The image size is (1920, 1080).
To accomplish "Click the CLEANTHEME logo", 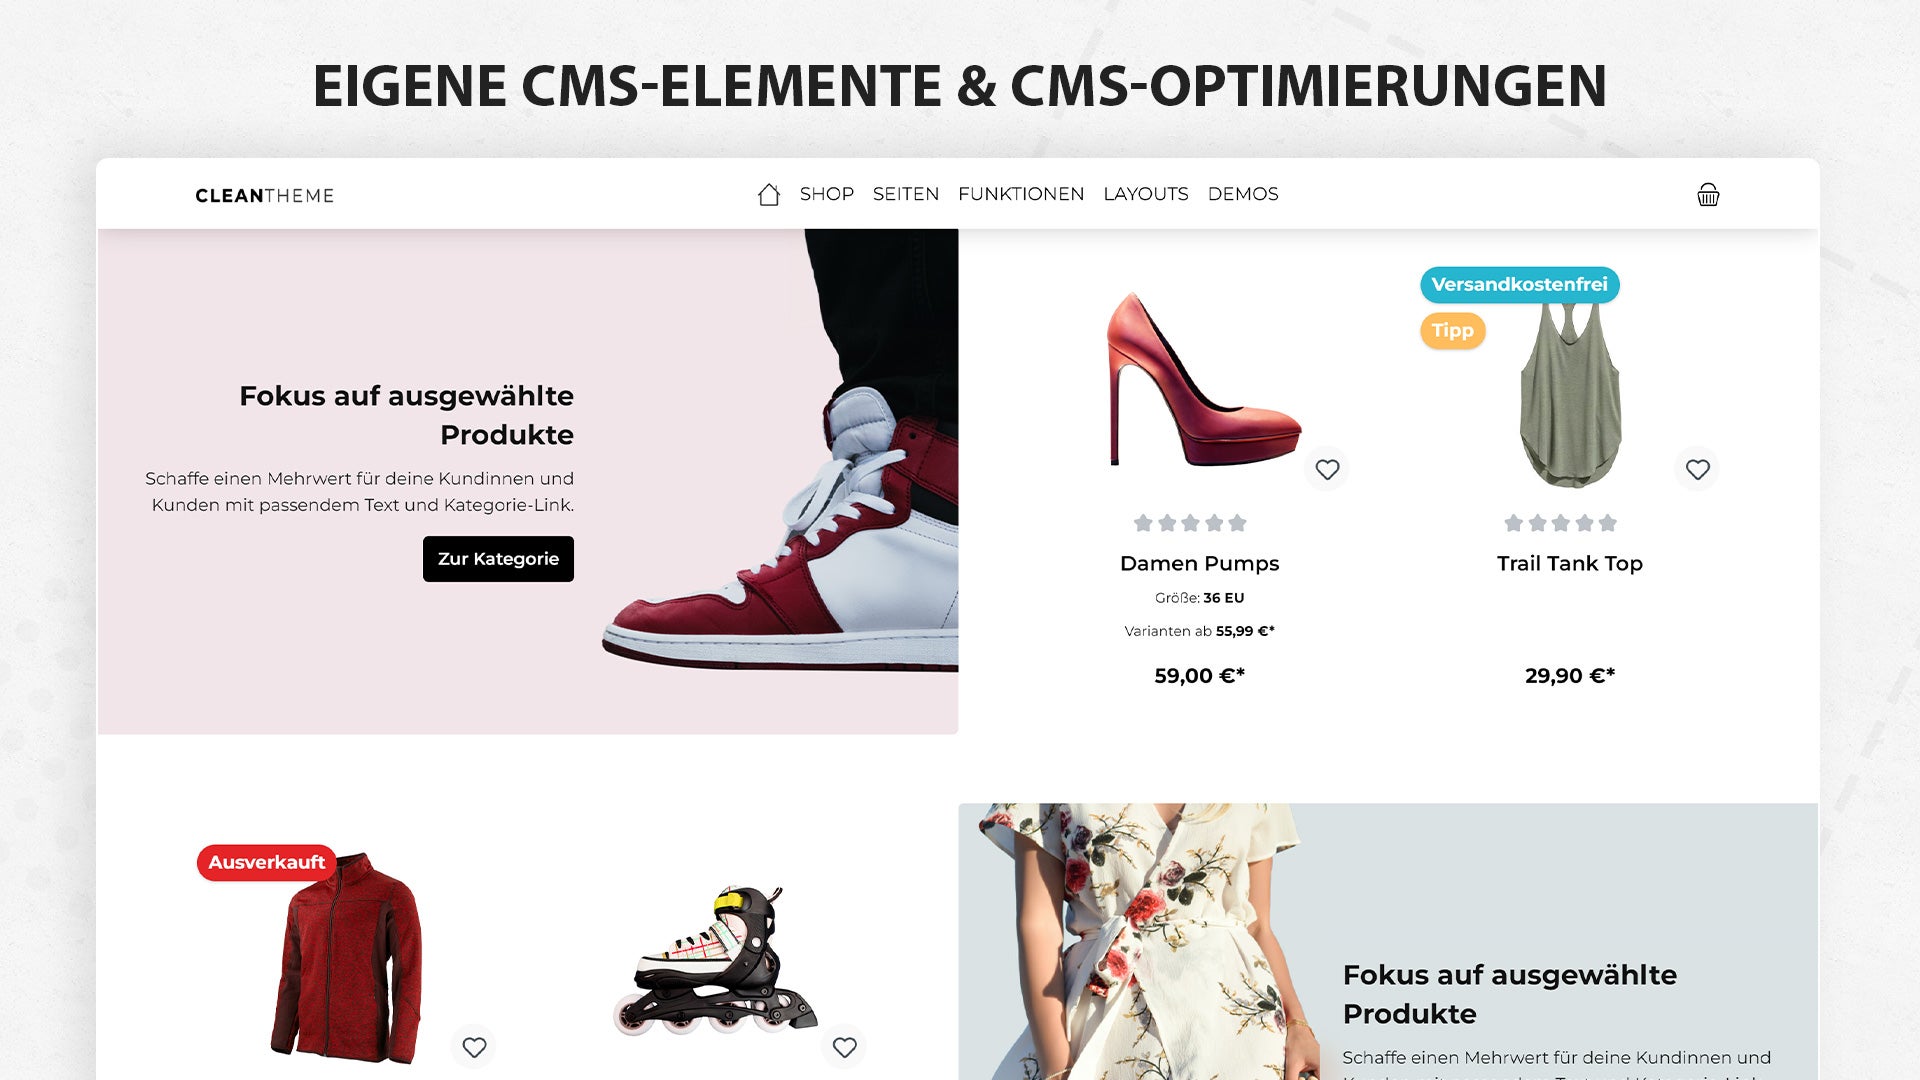I will tap(264, 196).
